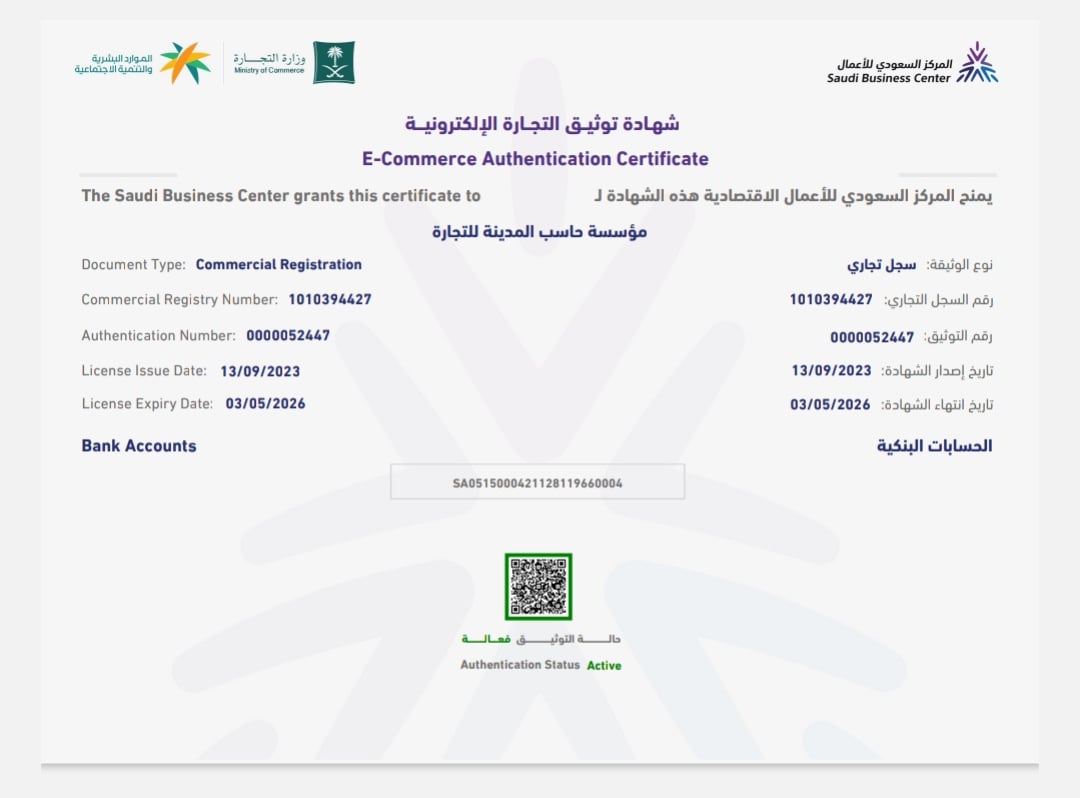1080x798 pixels.
Task: Click the English Bank Accounts heading
Action: tap(139, 446)
